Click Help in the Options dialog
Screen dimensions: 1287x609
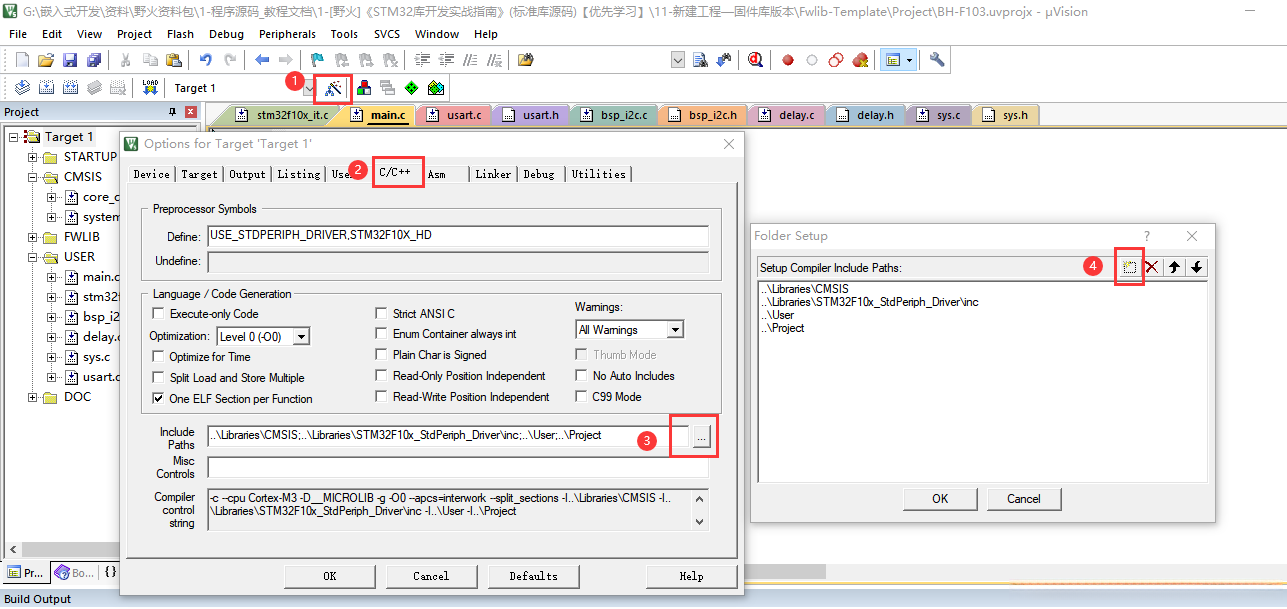[691, 576]
